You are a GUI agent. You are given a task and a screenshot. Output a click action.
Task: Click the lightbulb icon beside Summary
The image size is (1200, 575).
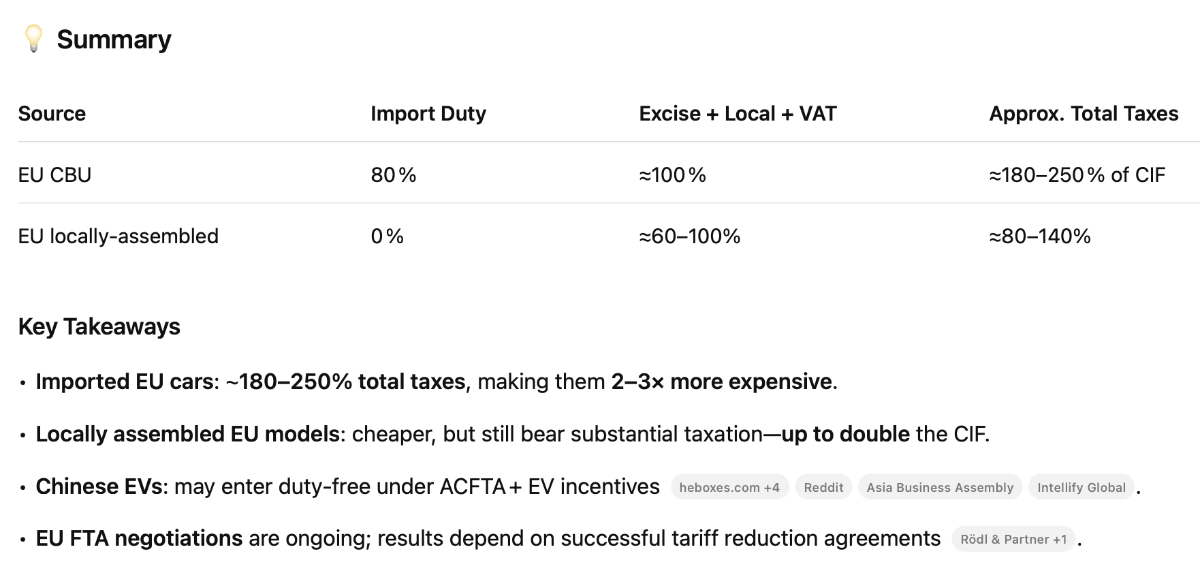33,39
